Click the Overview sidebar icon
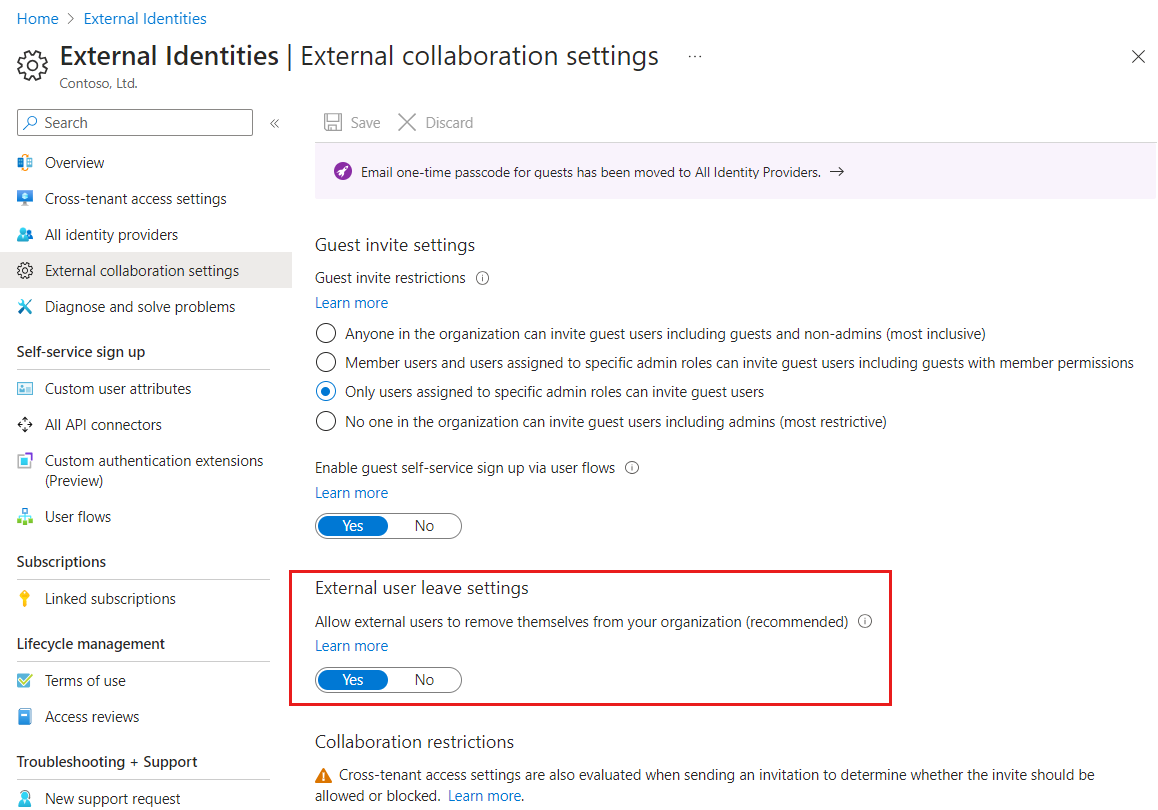Image resolution: width=1158 pixels, height=810 pixels. pos(26,163)
